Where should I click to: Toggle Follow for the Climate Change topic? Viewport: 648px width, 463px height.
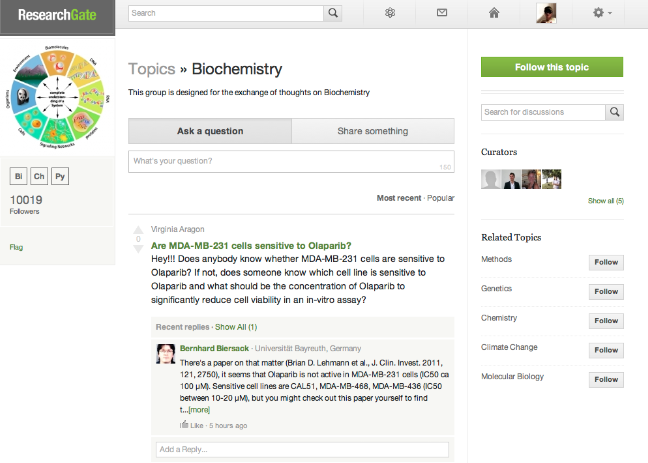point(606,349)
